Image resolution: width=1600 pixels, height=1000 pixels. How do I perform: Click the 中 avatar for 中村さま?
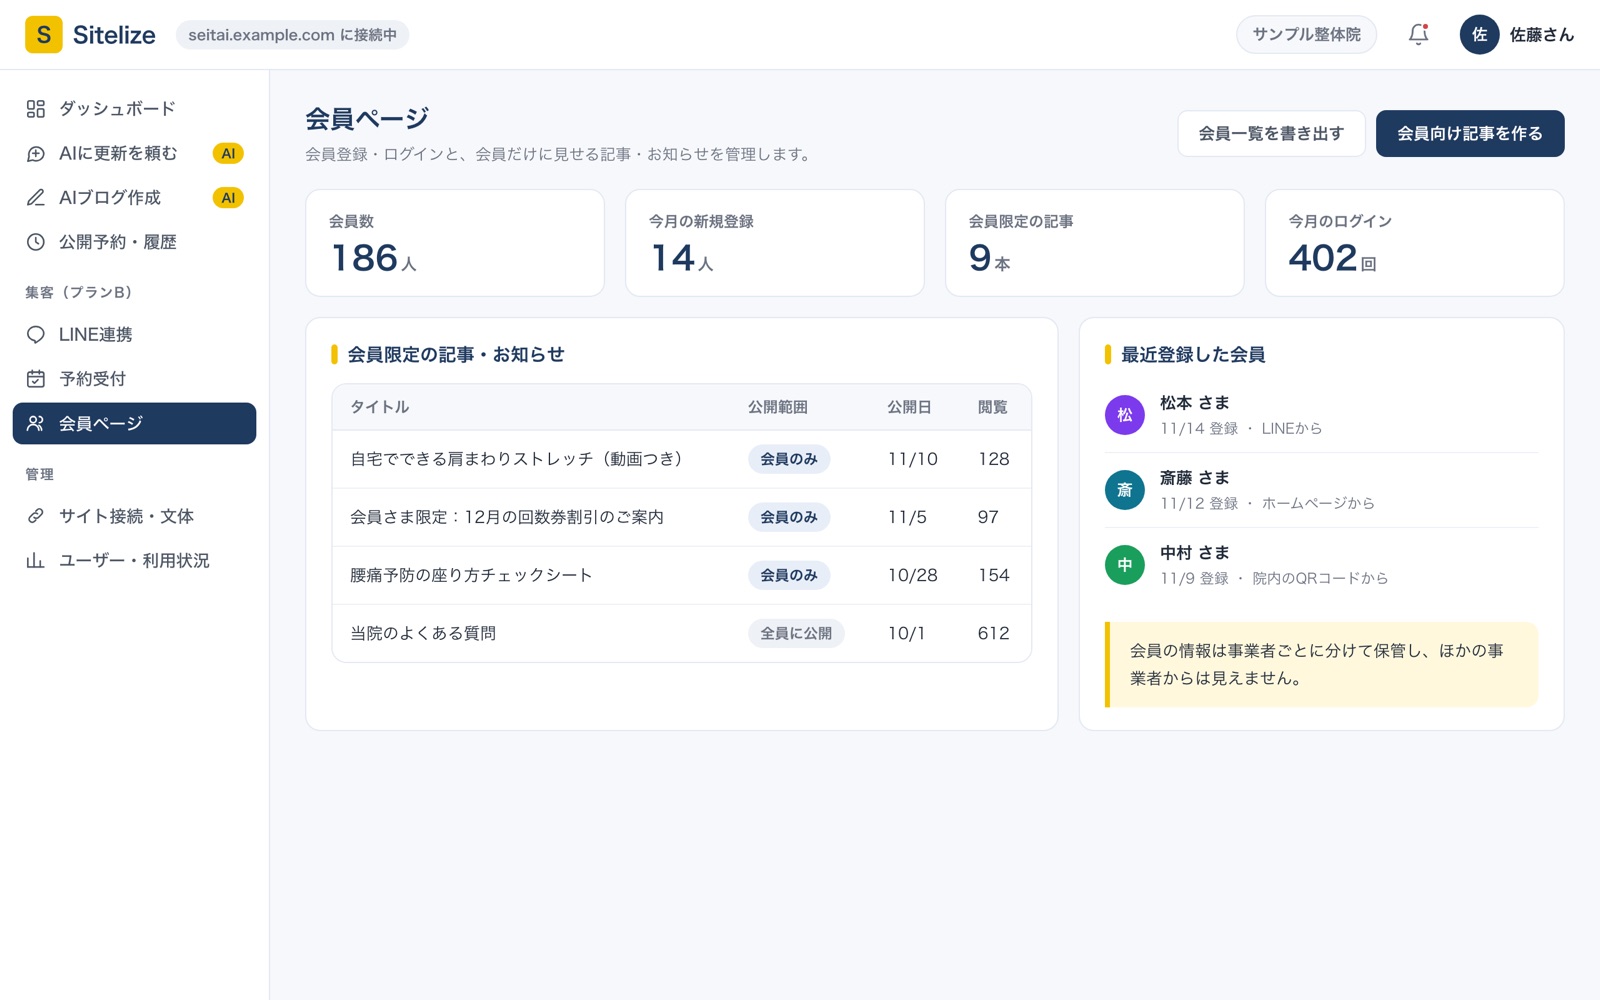[x=1124, y=565]
